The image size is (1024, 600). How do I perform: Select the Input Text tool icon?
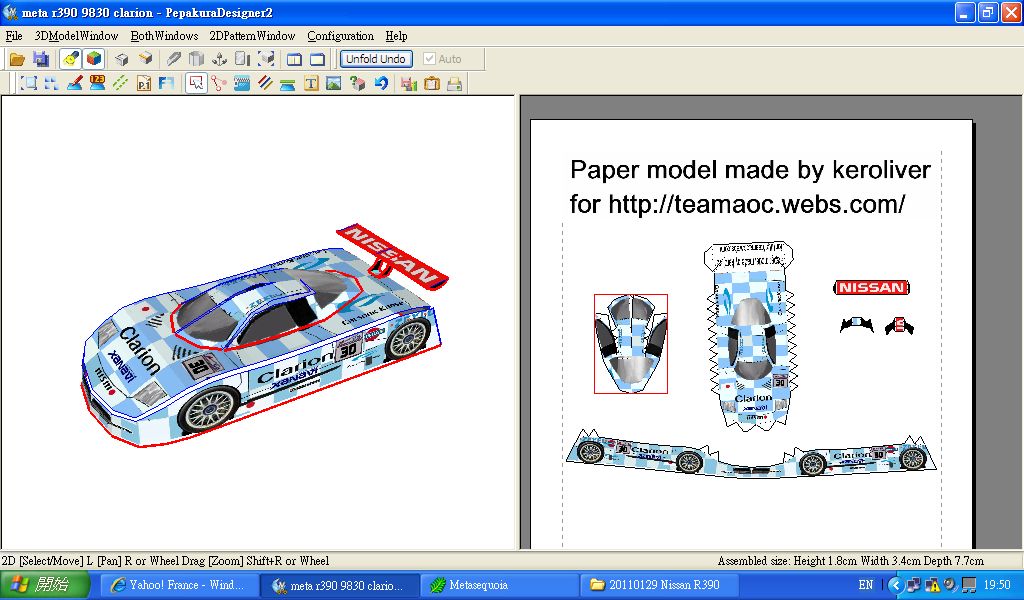[311, 84]
